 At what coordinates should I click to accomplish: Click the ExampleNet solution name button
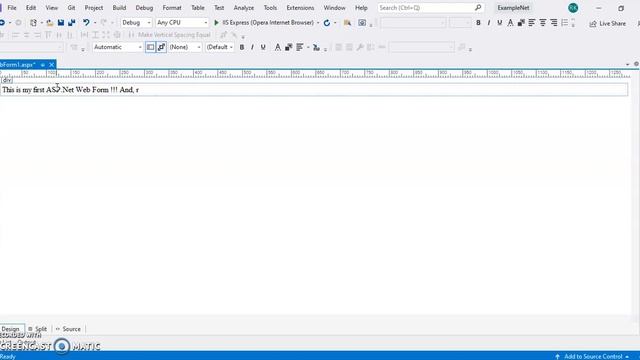(x=513, y=8)
